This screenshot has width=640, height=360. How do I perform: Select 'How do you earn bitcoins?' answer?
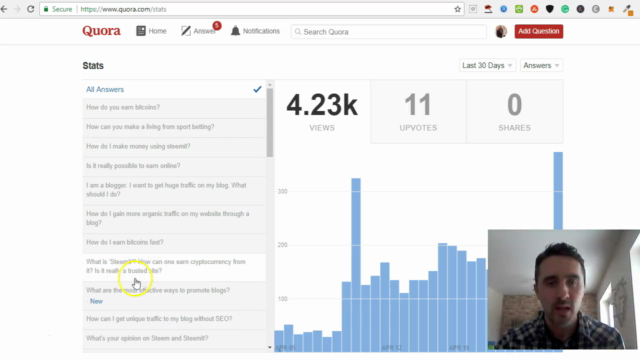(174, 107)
